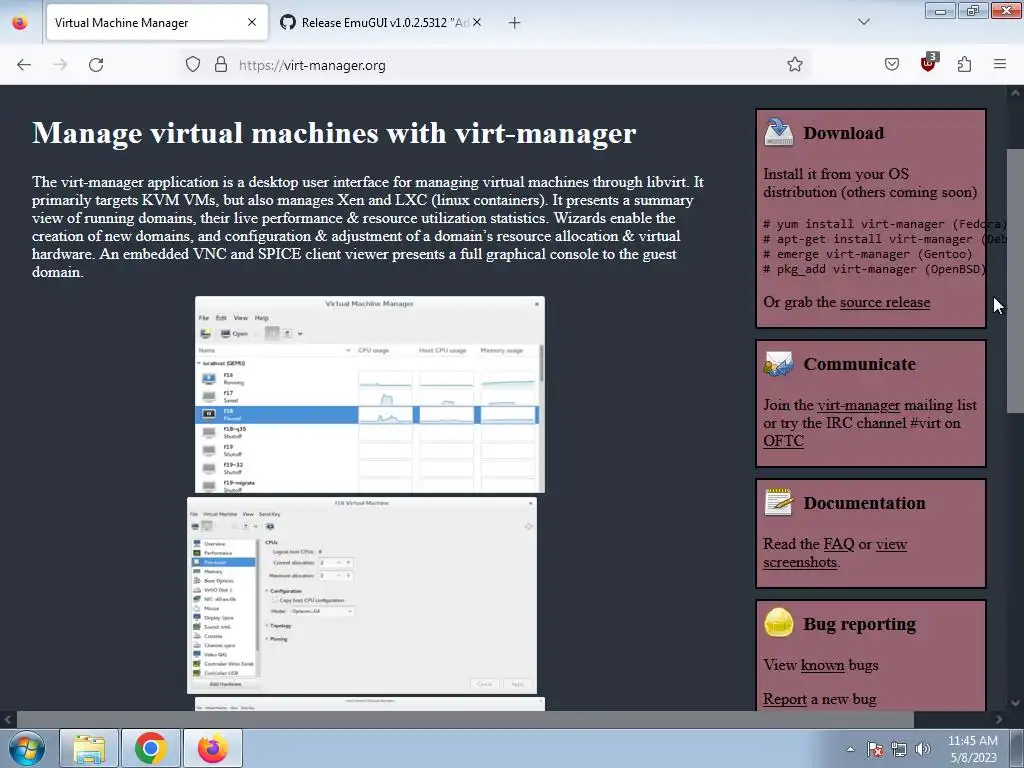Click the Virtual Machine Manager screenshot image
The image size is (1024, 768).
coord(370,394)
